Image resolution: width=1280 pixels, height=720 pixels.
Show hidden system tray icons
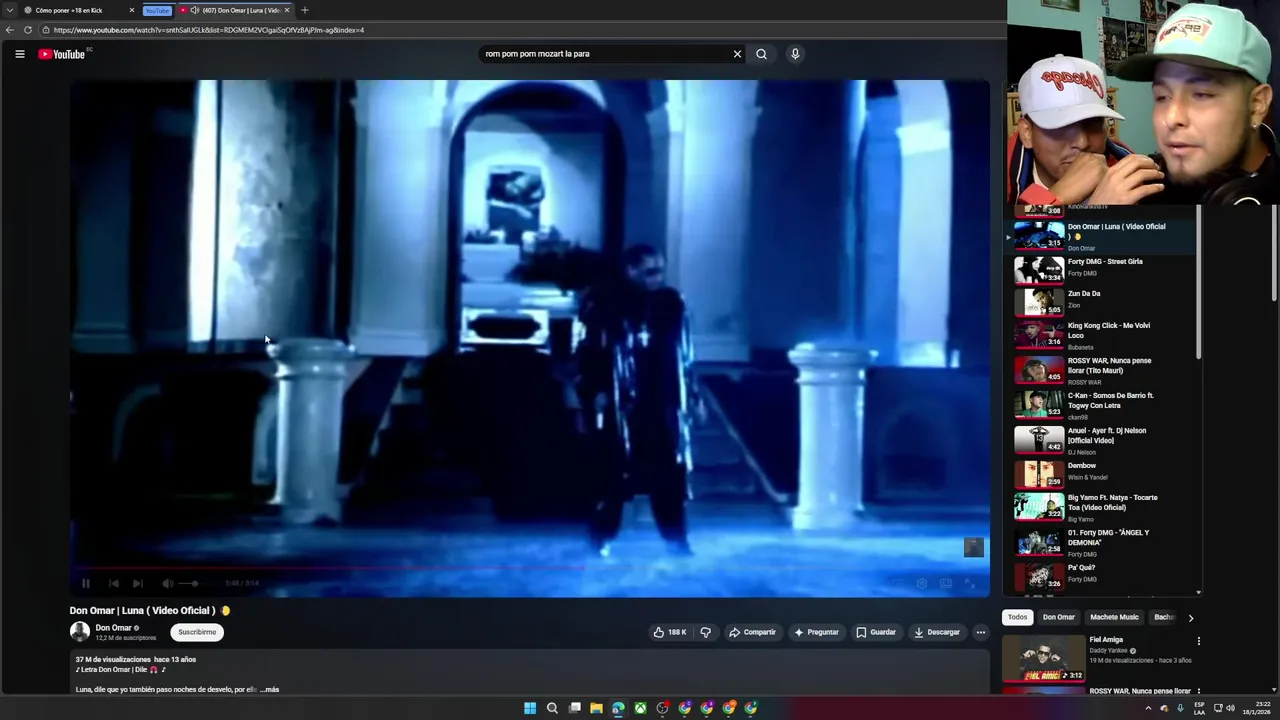1148,708
